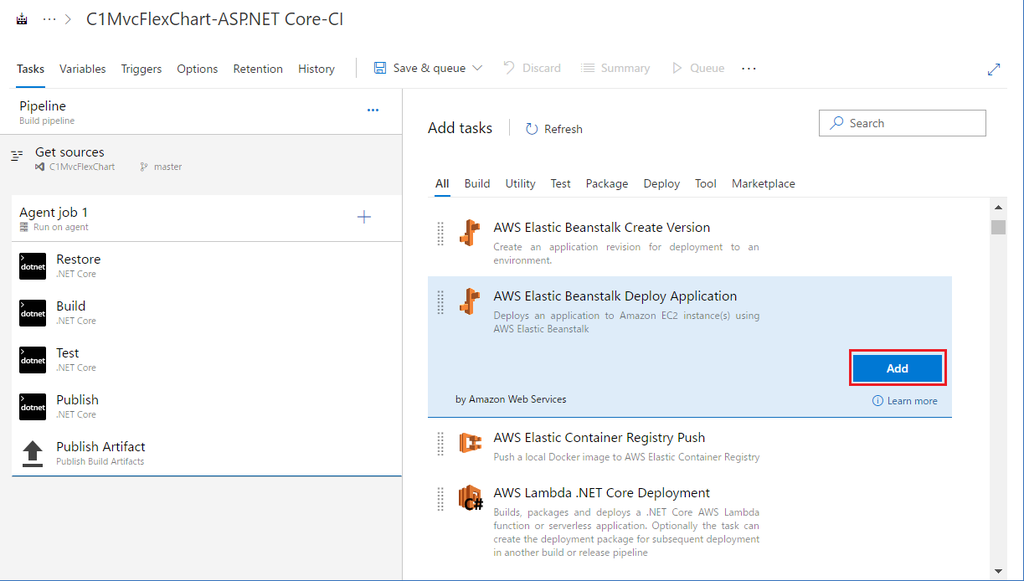Click the Publish task dotnet icon
The image size is (1024, 581).
(33, 407)
